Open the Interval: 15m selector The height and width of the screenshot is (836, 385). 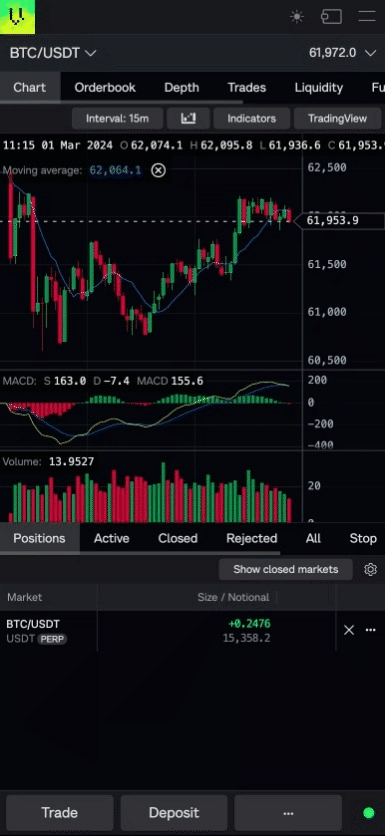point(117,118)
